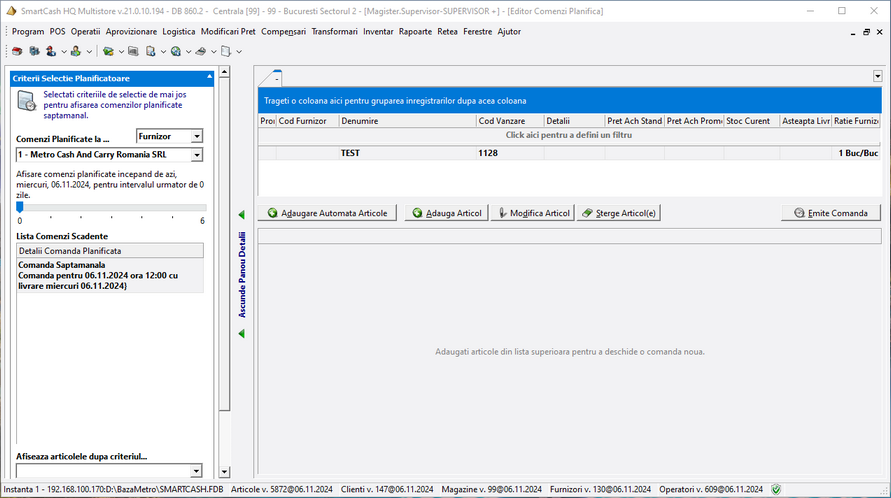891x498 pixels.
Task: Select the TEST article row
Action: [569, 153]
